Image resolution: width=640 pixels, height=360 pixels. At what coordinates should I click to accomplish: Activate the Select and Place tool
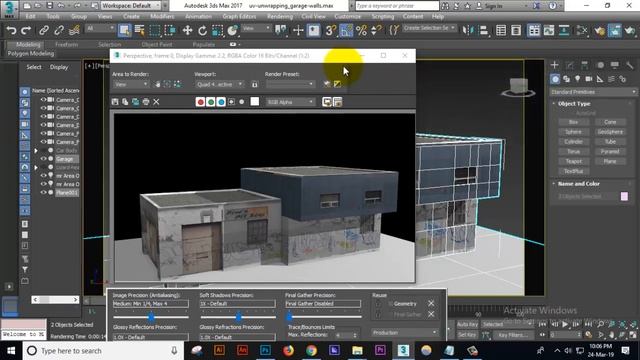tap(233, 31)
